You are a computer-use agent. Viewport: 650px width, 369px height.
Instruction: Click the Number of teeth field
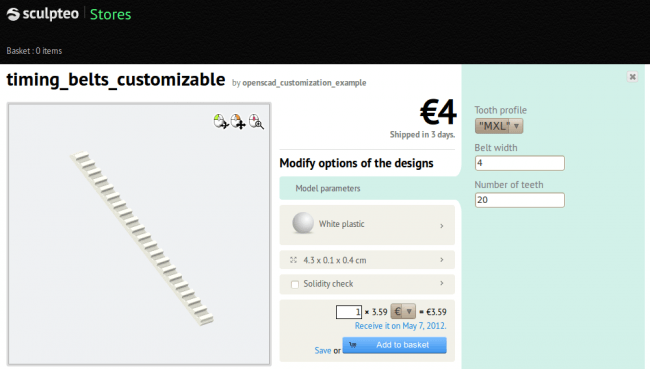pyautogui.click(x=519, y=200)
